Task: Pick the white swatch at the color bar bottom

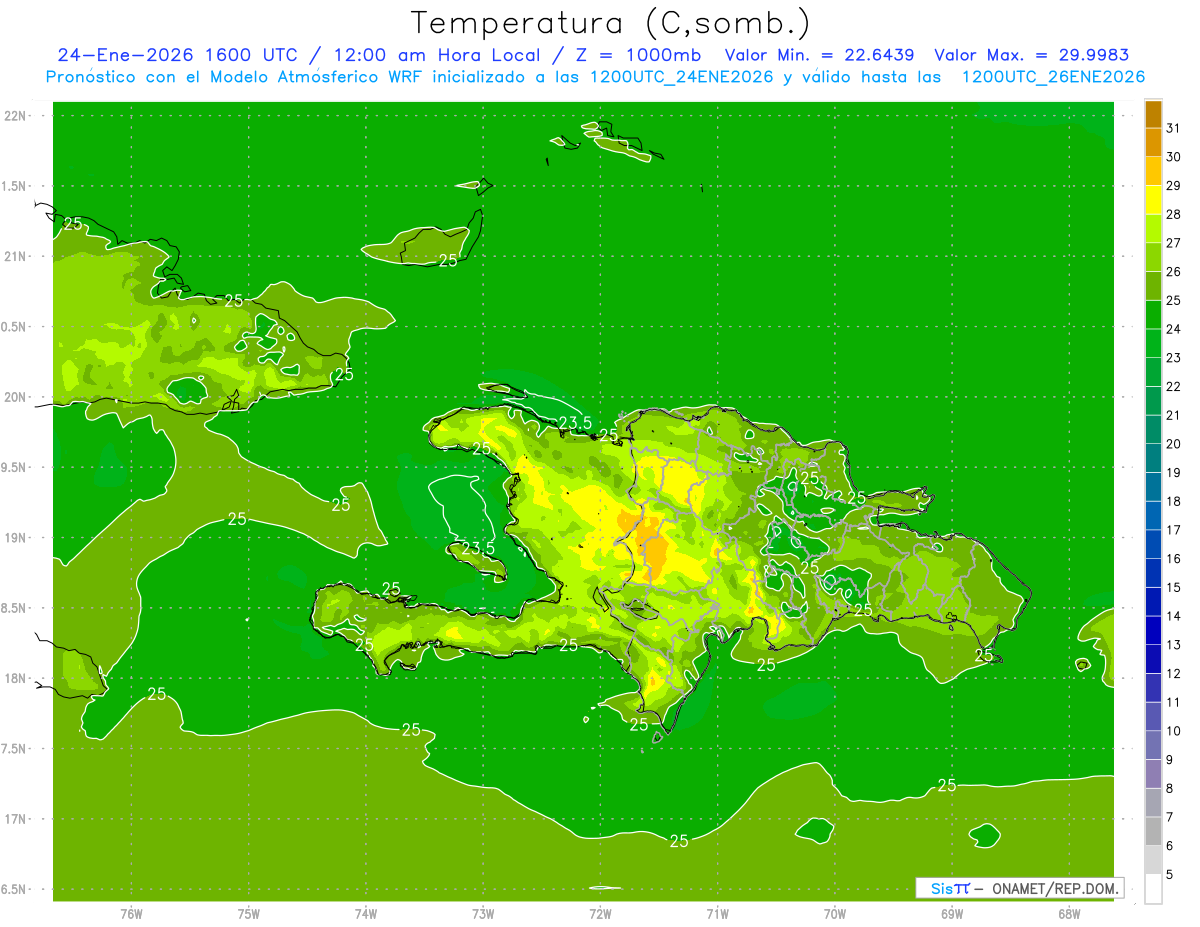Action: pyautogui.click(x=1153, y=889)
